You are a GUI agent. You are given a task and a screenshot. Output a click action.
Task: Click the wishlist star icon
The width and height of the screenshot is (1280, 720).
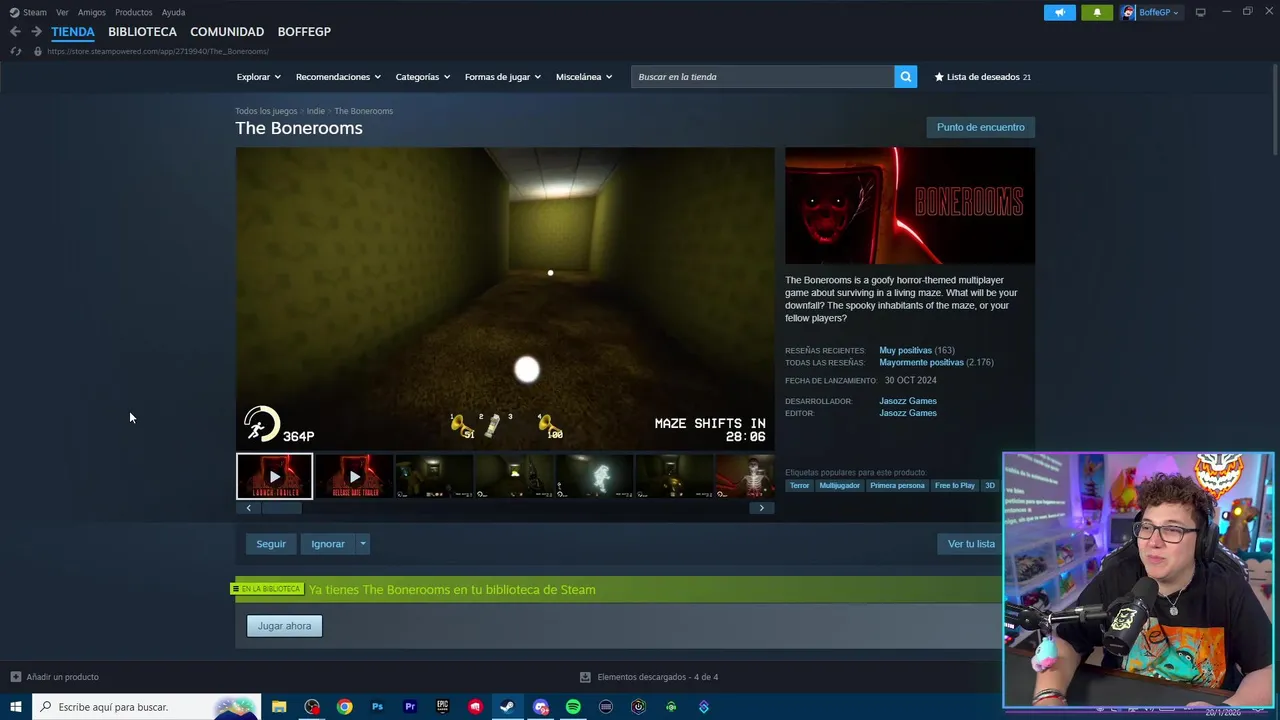[x=939, y=77]
